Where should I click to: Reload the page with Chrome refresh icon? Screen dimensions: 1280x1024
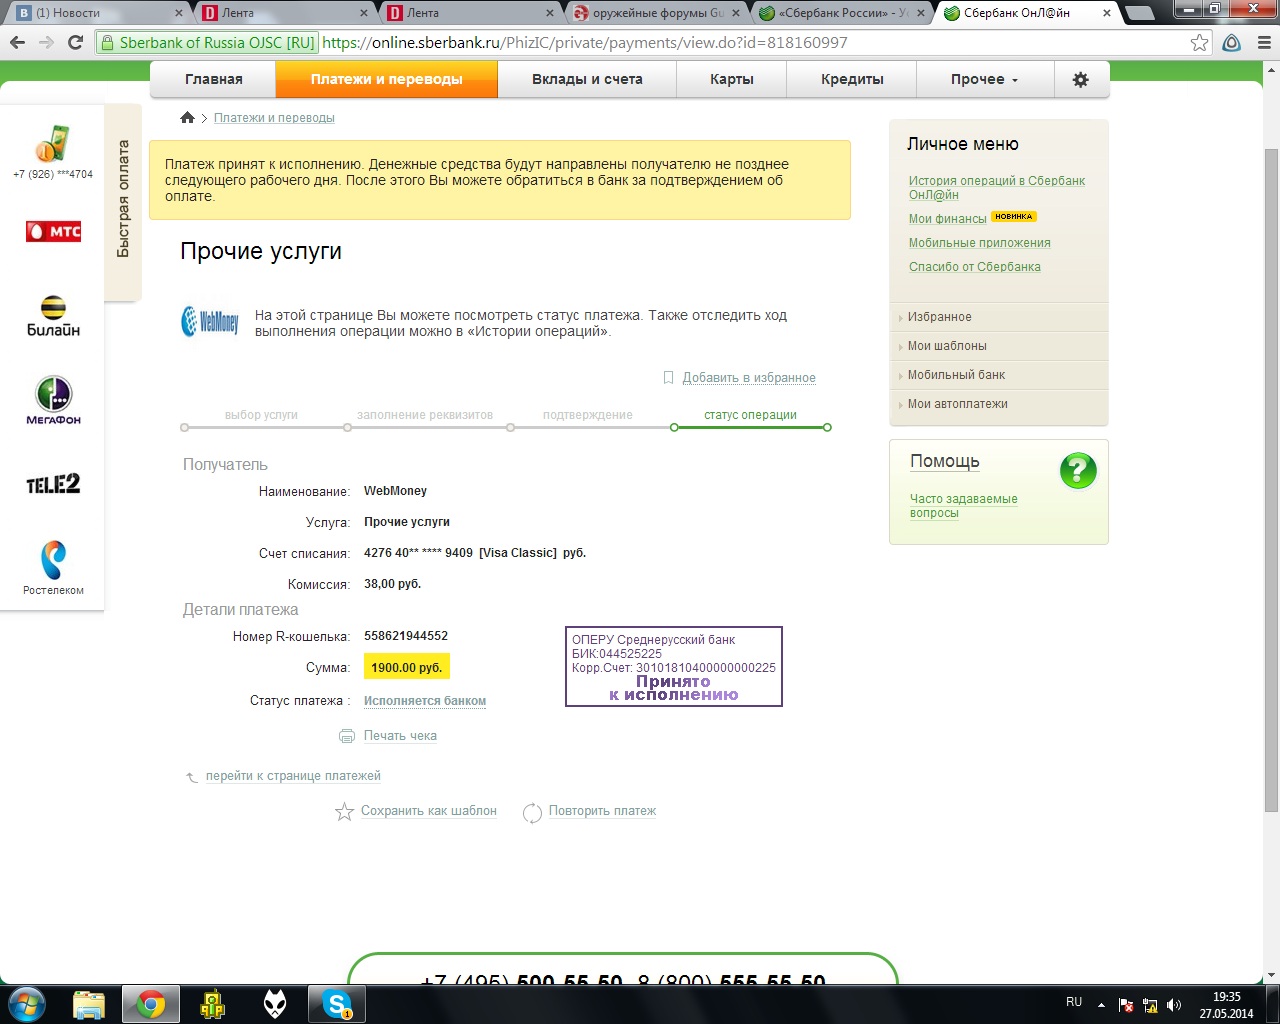[75, 42]
